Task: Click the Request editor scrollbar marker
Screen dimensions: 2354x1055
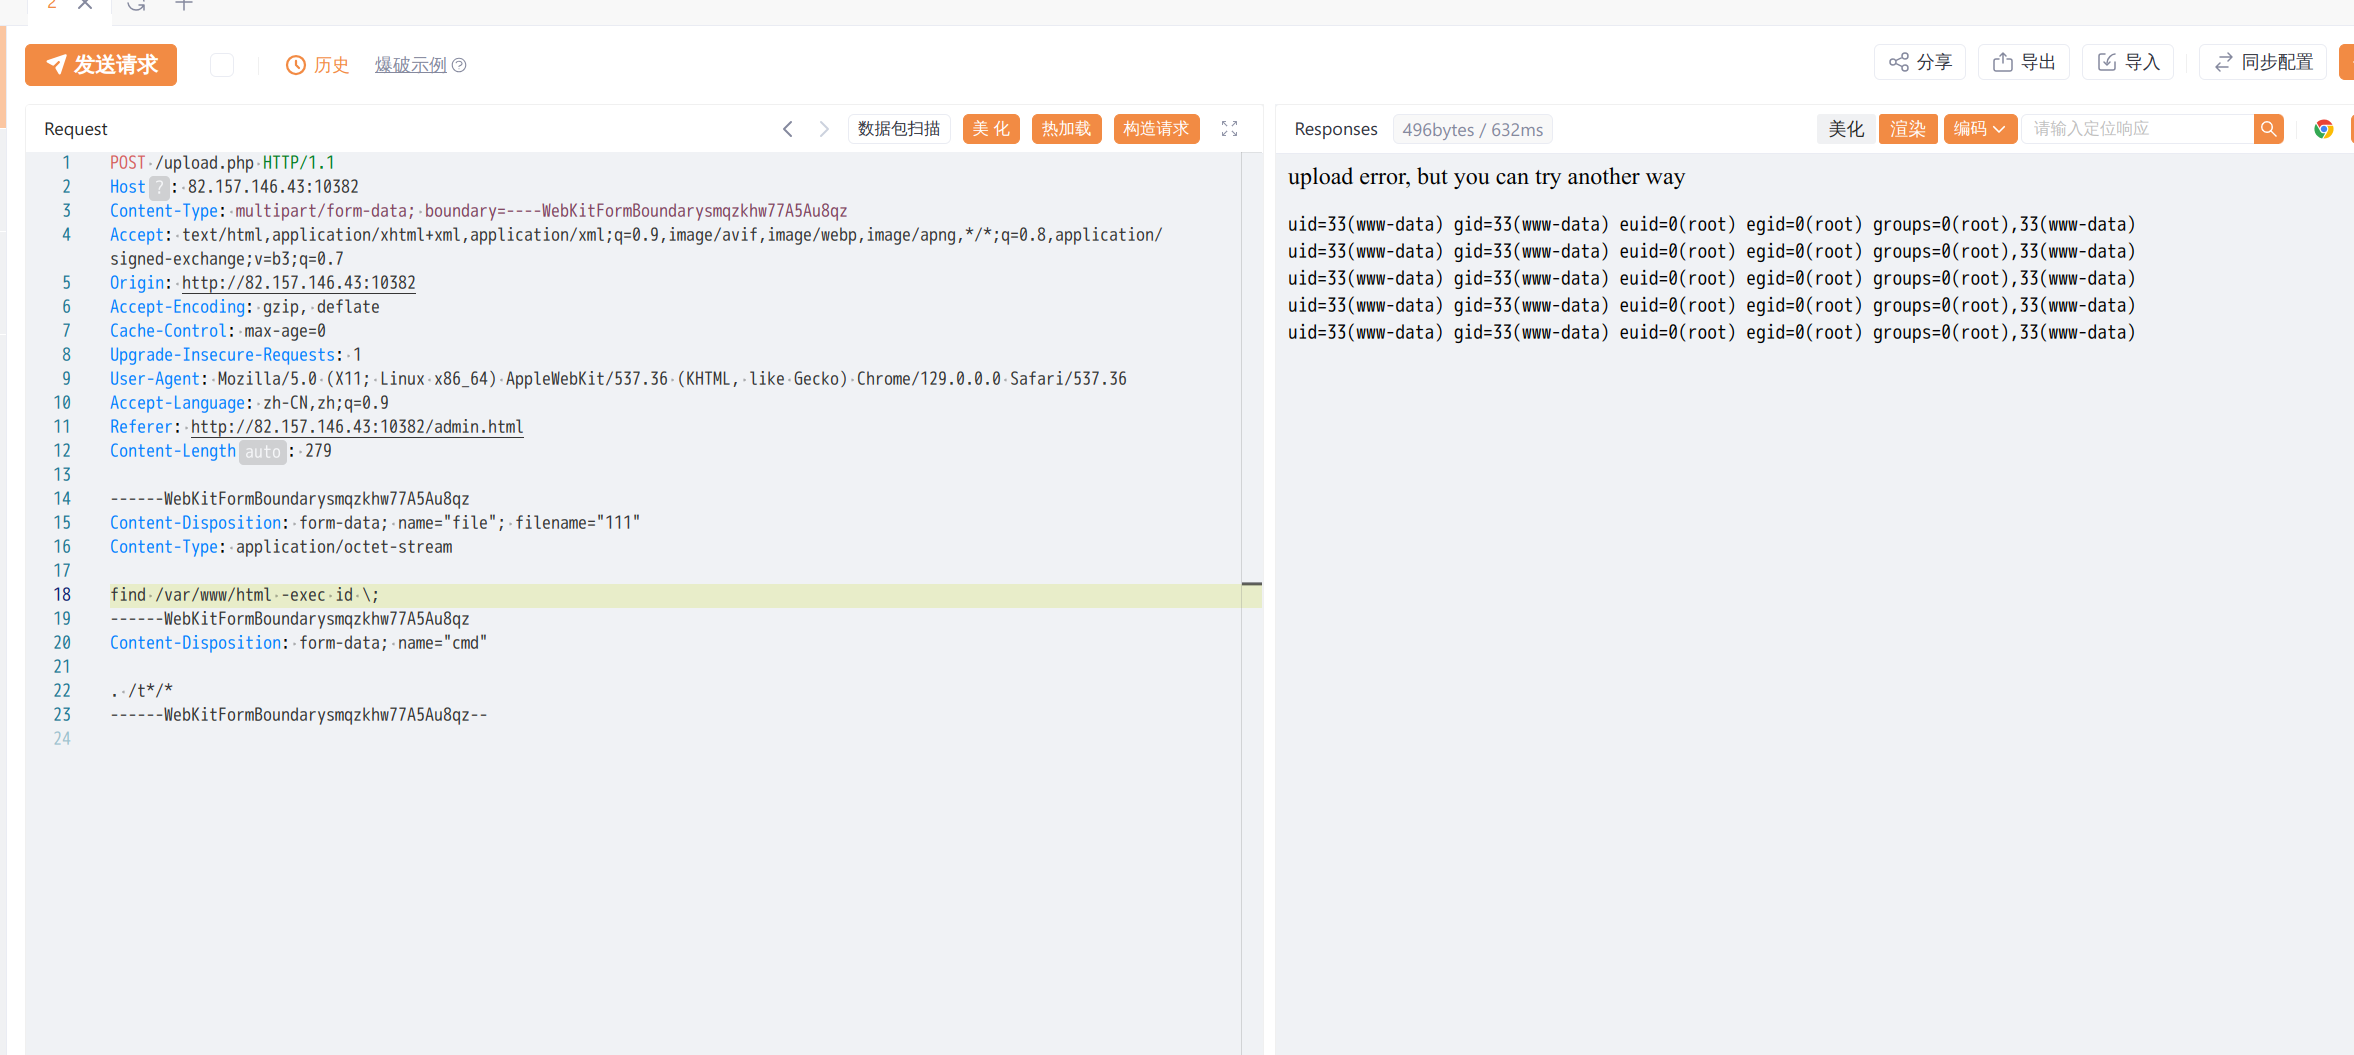Action: point(1251,583)
